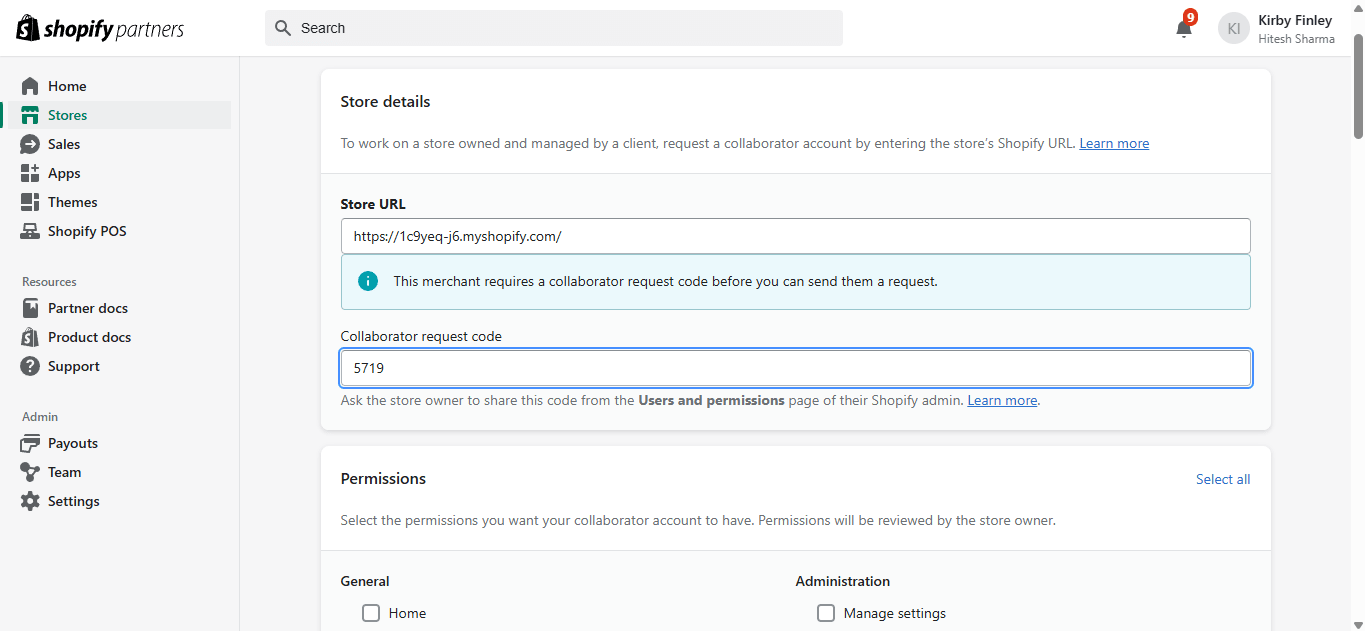Click the Partner docs book icon
The height and width of the screenshot is (631, 1365).
pos(30,308)
